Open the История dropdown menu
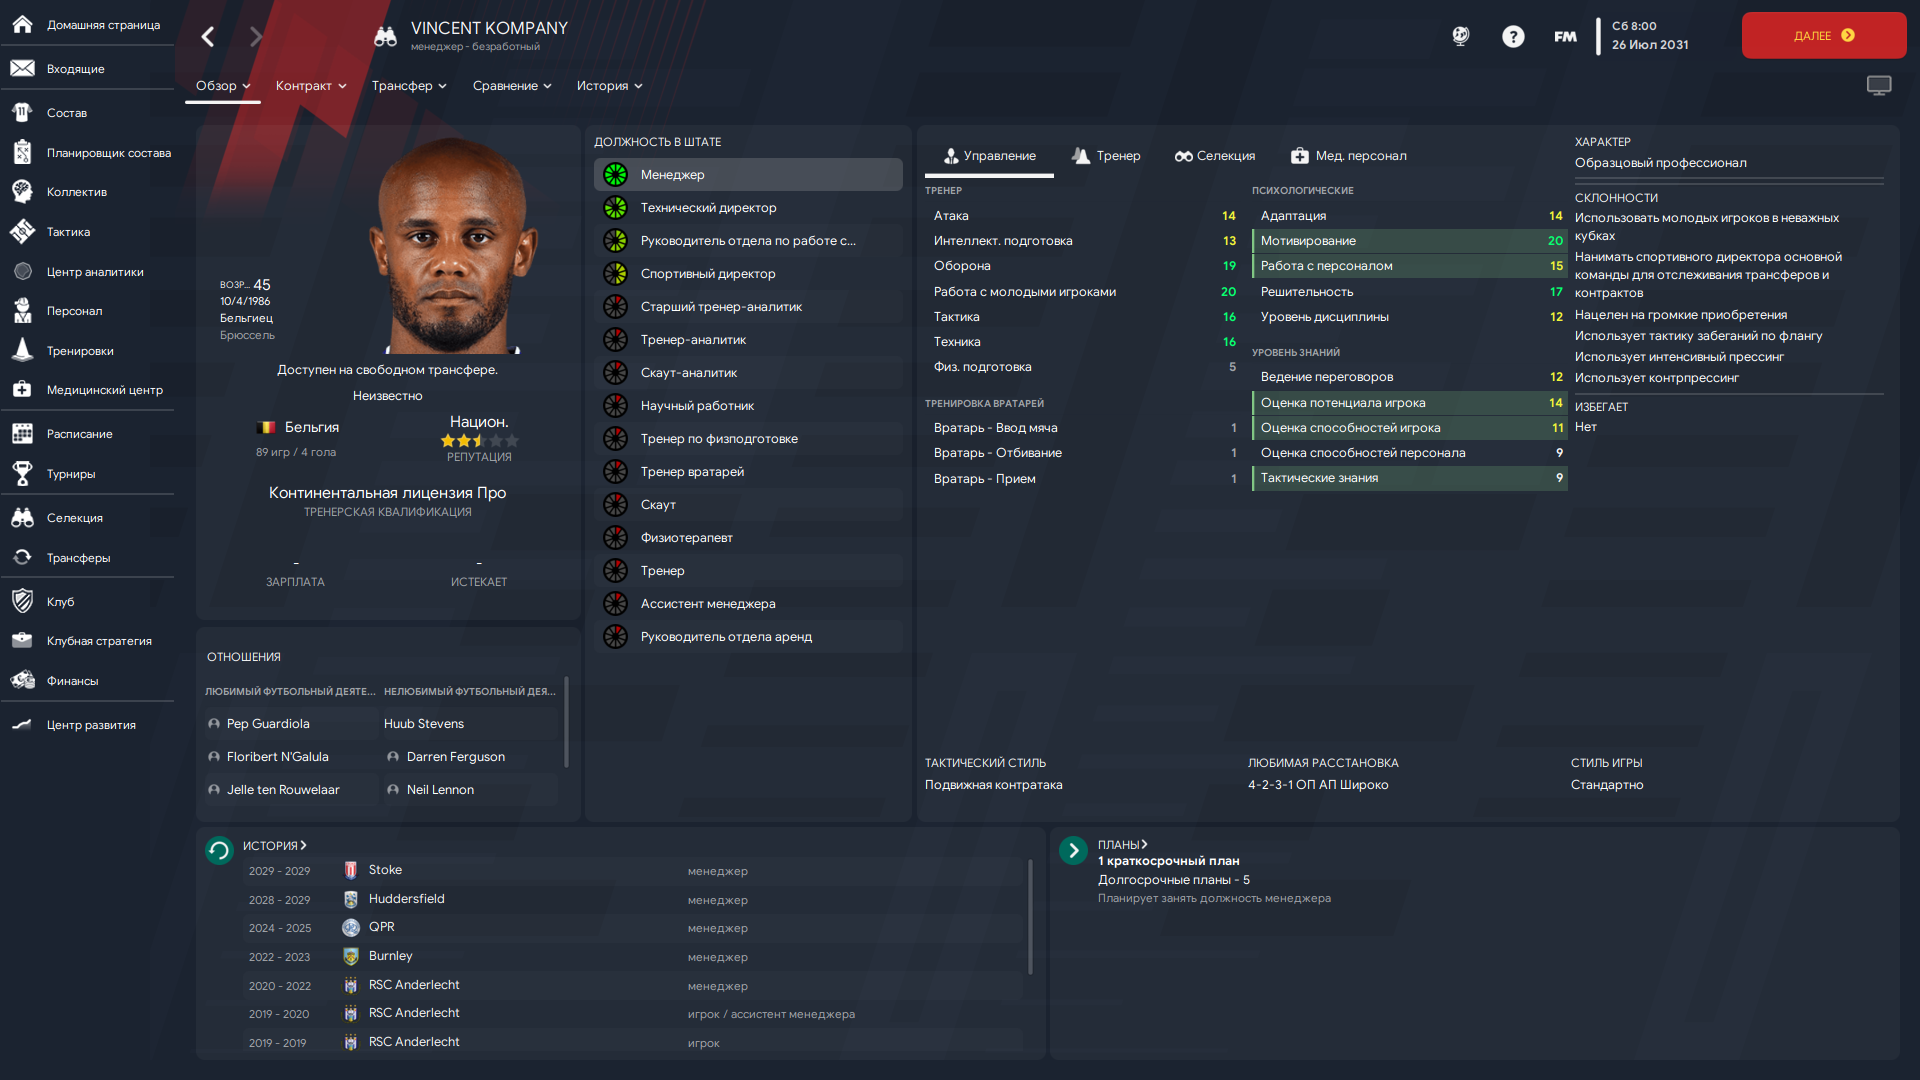Screen dimensions: 1920x1080 pos(609,86)
